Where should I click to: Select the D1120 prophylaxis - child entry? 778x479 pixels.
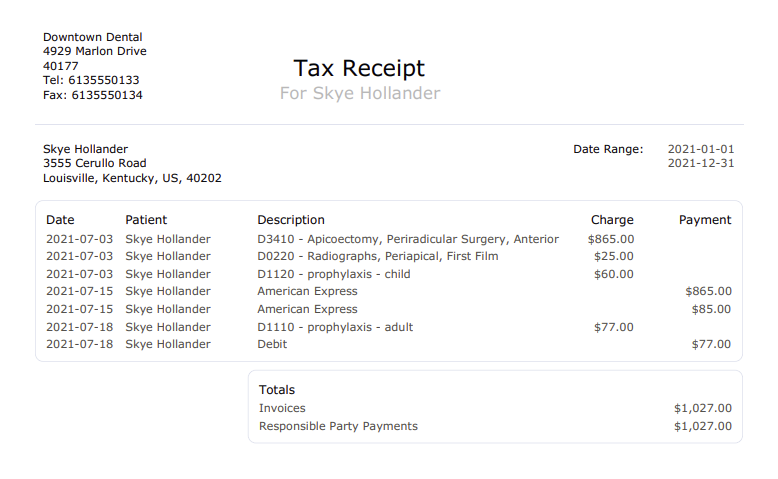coord(333,274)
